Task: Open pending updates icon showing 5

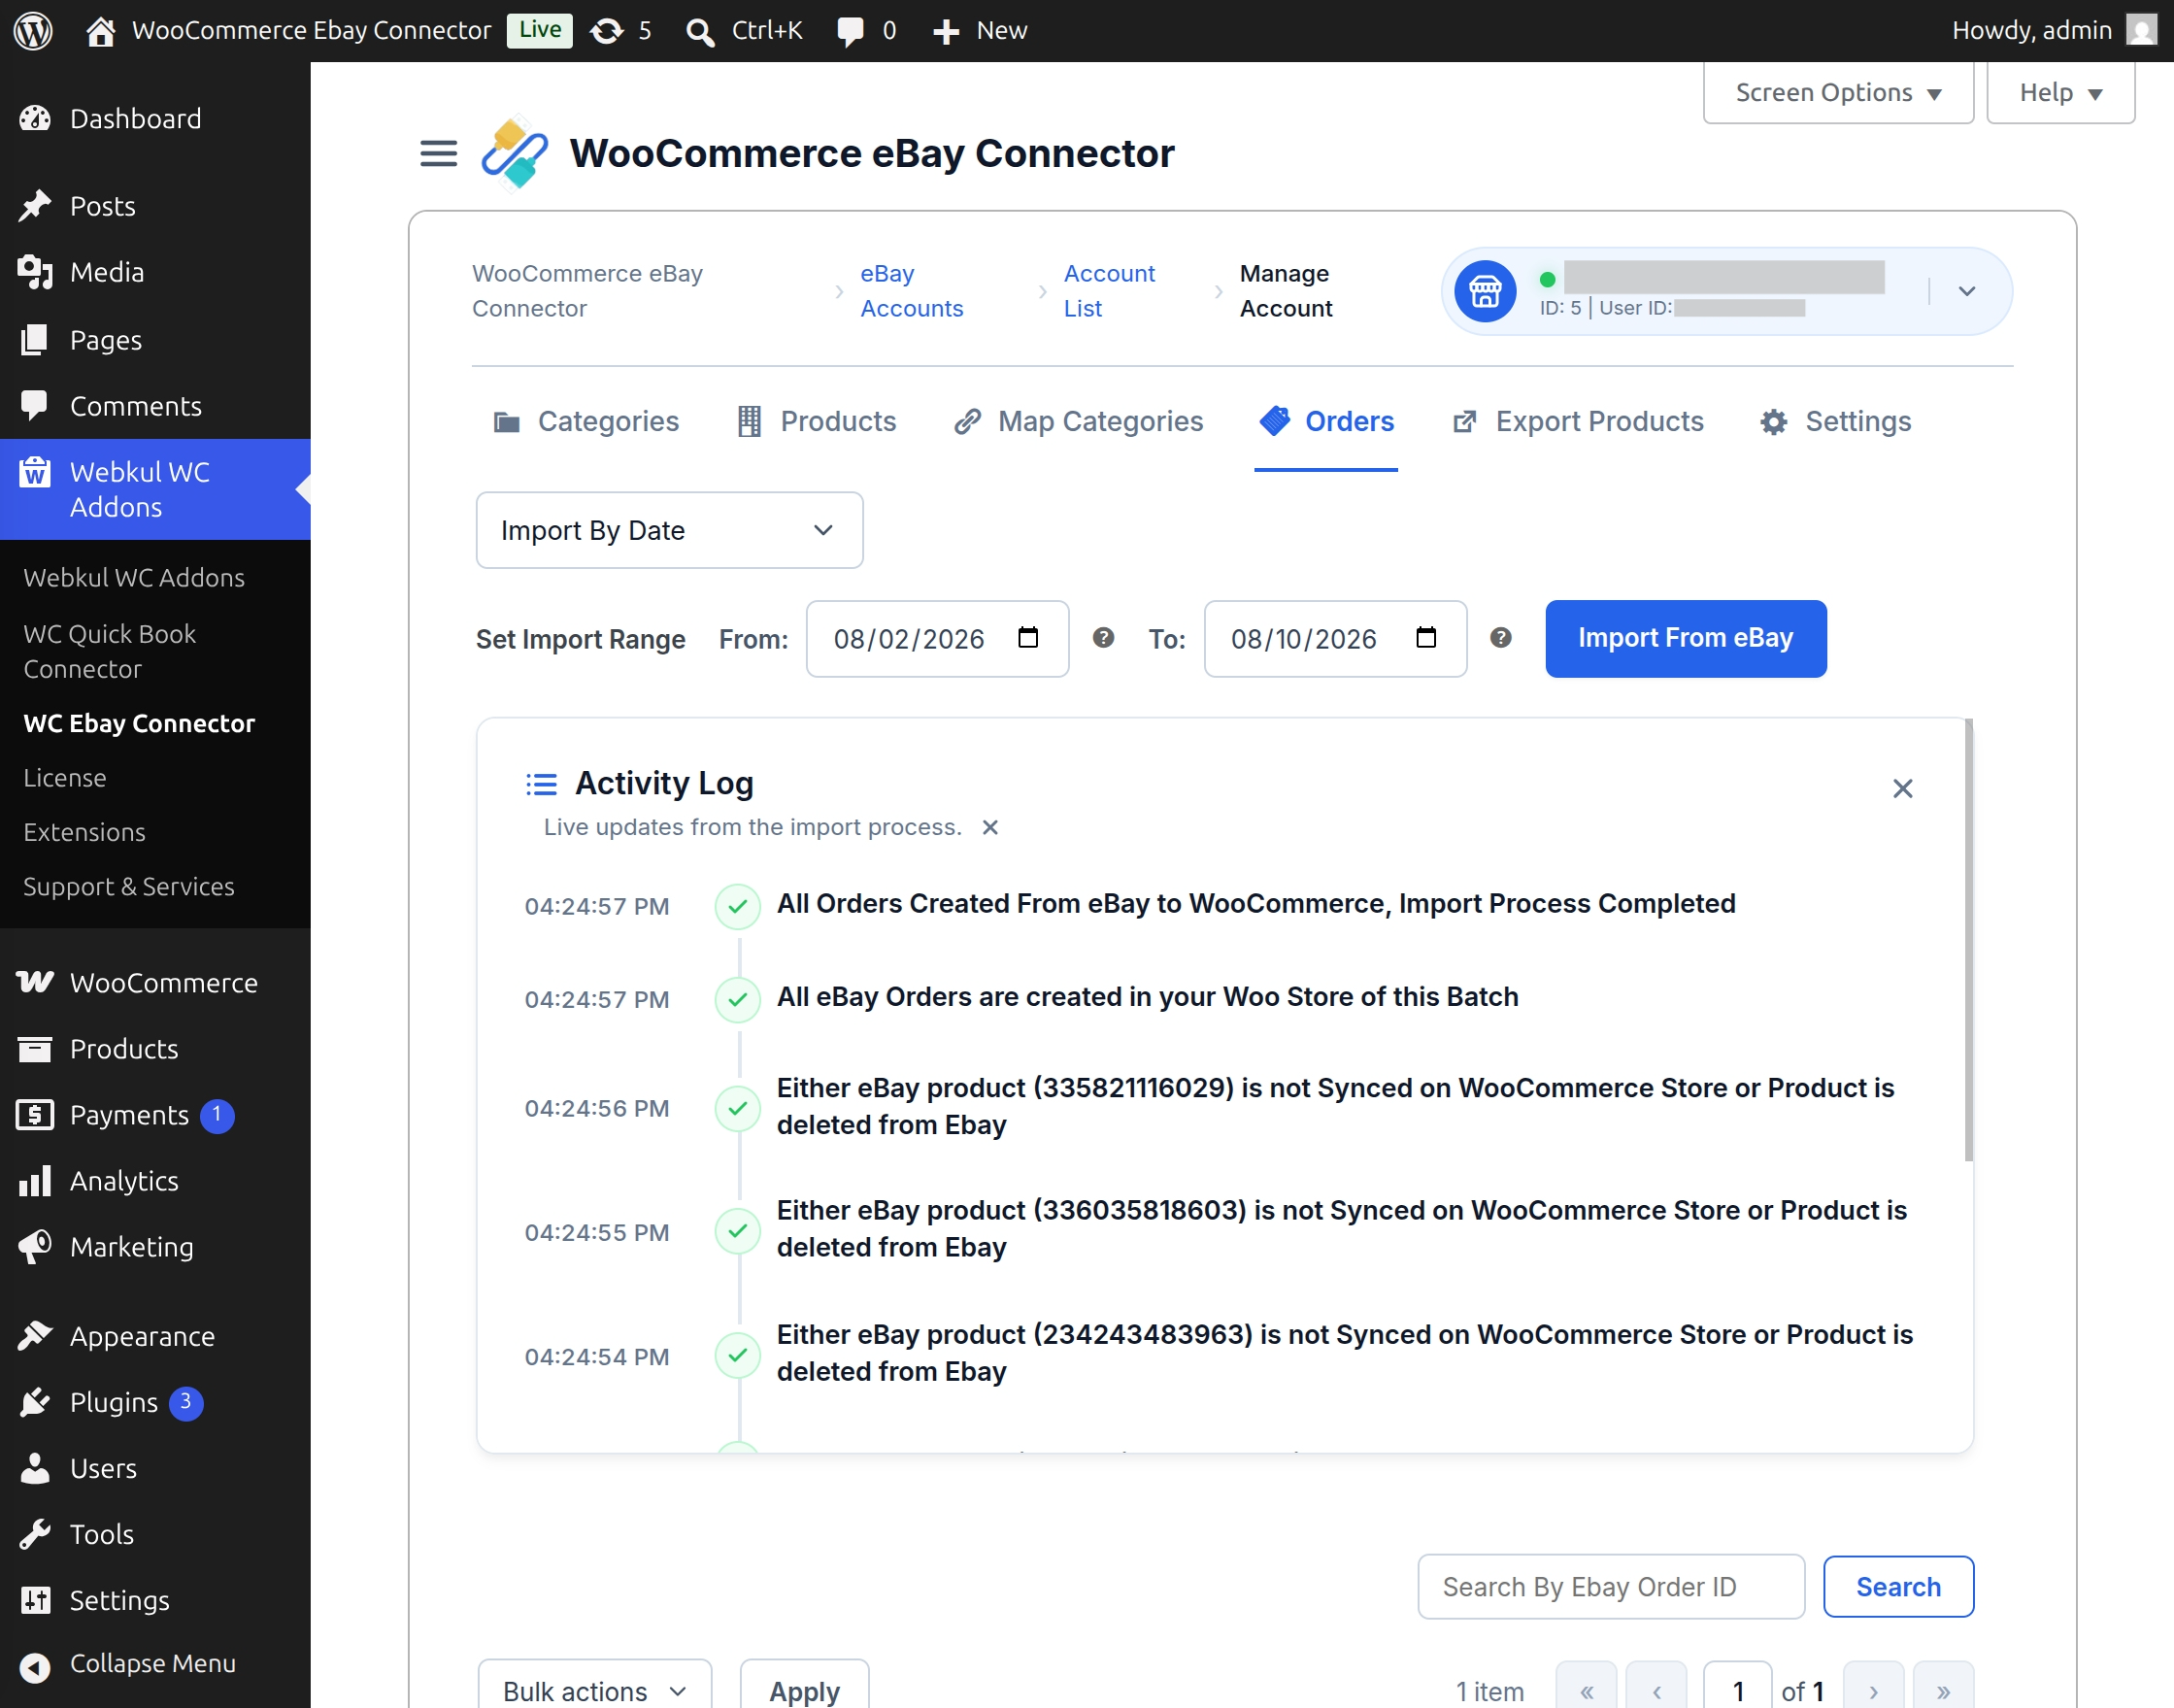Action: 607,31
